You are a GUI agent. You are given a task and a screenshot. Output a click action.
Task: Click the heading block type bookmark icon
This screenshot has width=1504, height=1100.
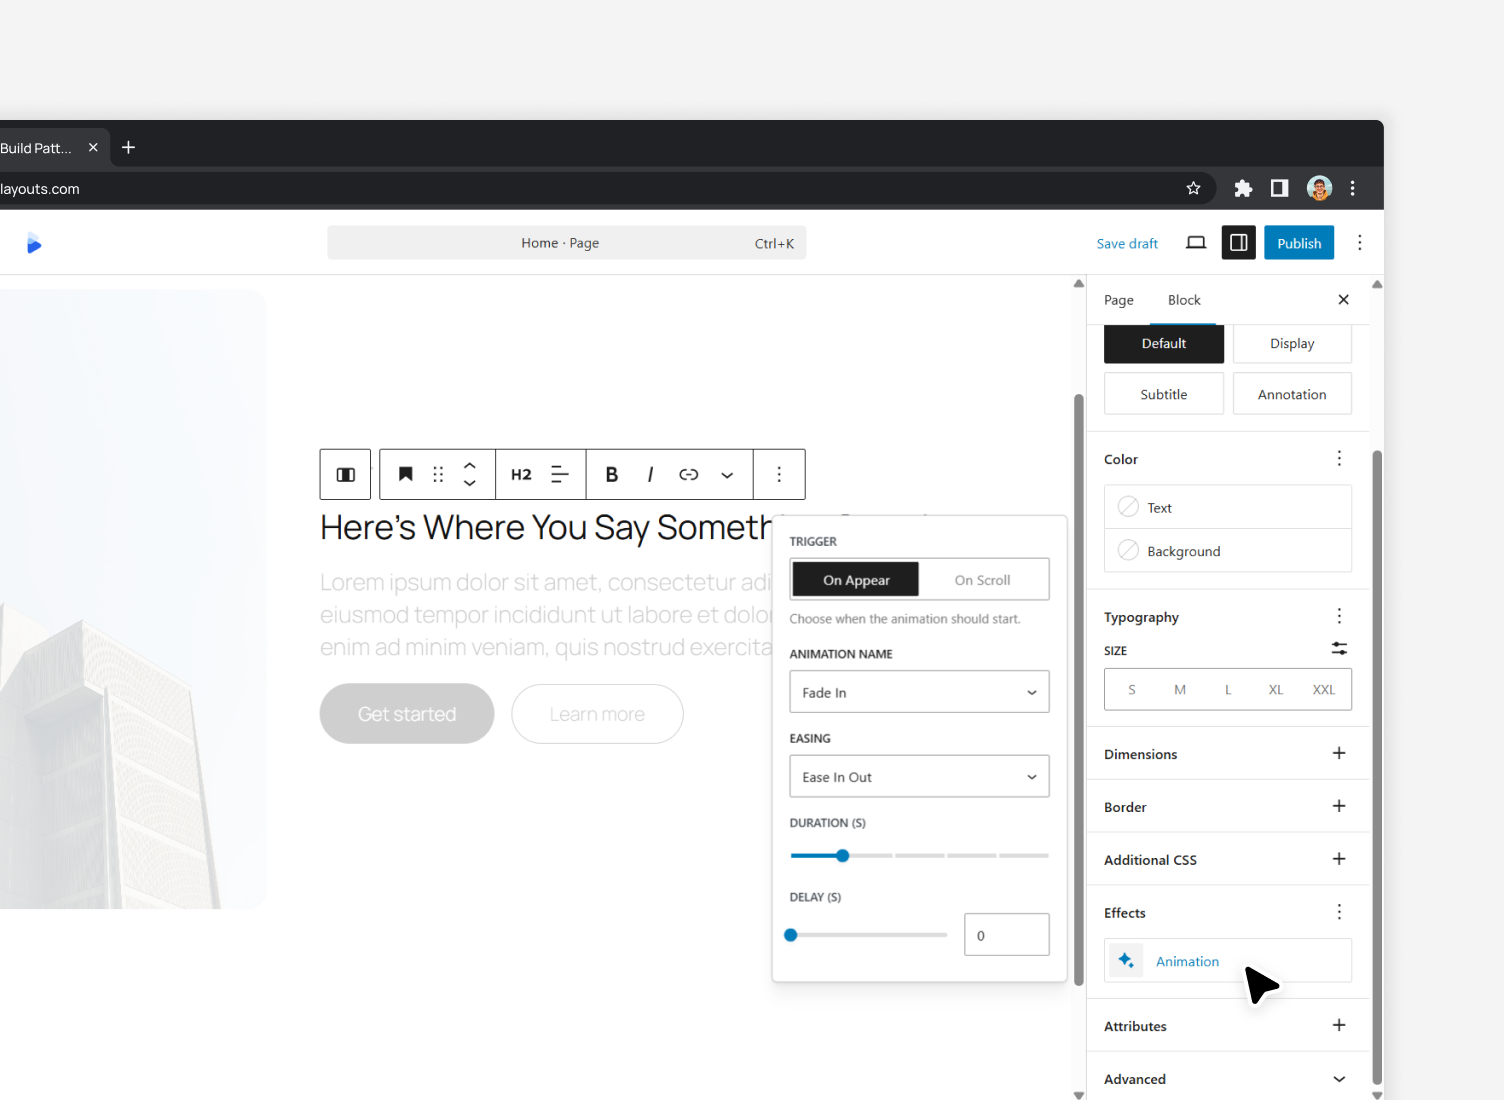pyautogui.click(x=405, y=475)
